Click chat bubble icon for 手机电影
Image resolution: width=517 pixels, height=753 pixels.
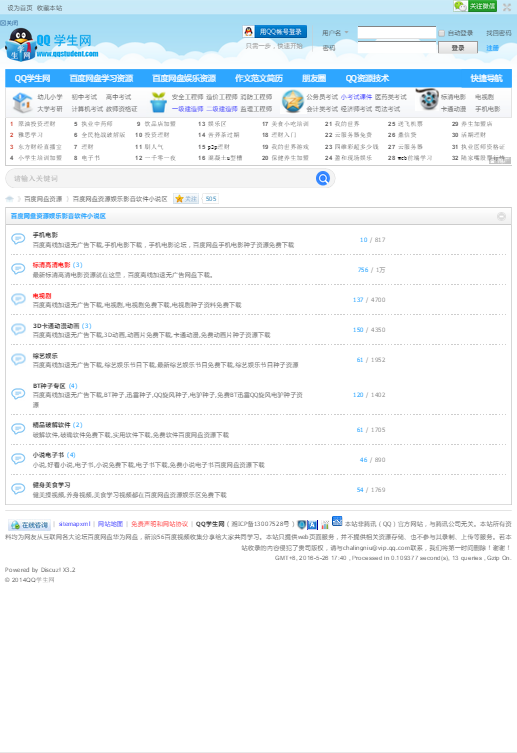(18, 239)
